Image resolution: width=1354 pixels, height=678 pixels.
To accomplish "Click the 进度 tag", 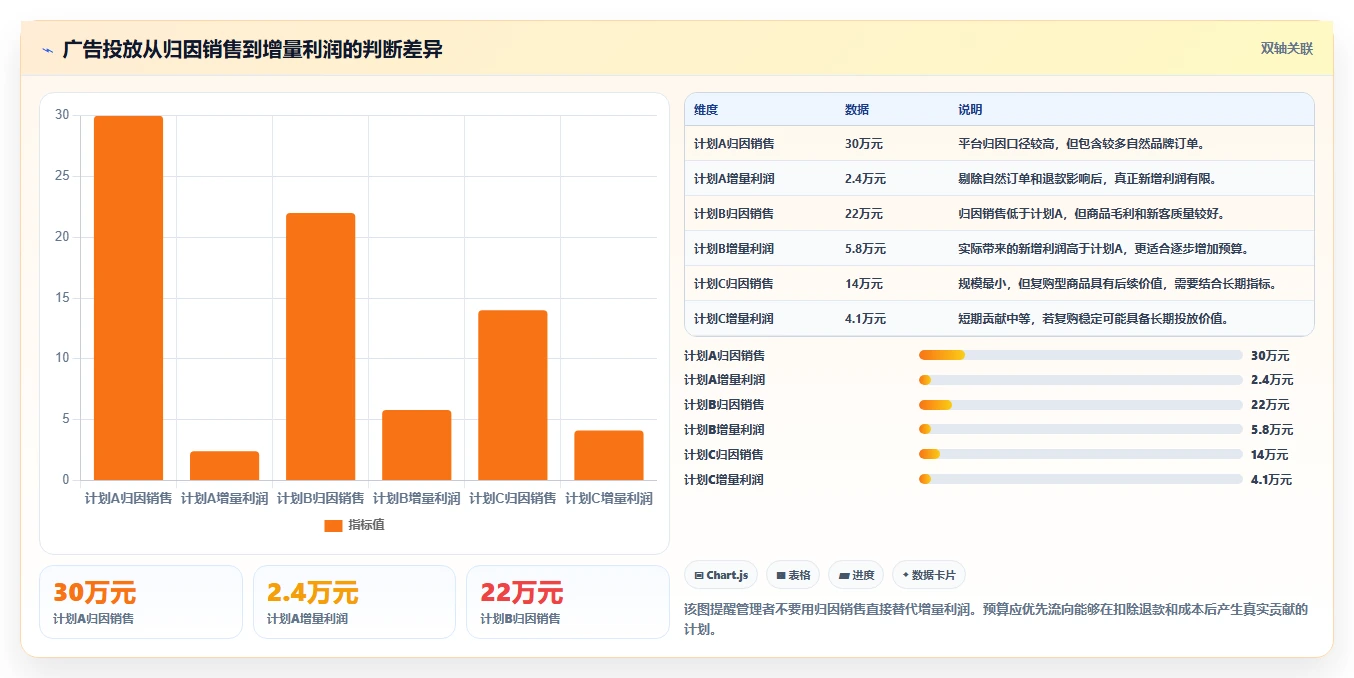I will 856,575.
